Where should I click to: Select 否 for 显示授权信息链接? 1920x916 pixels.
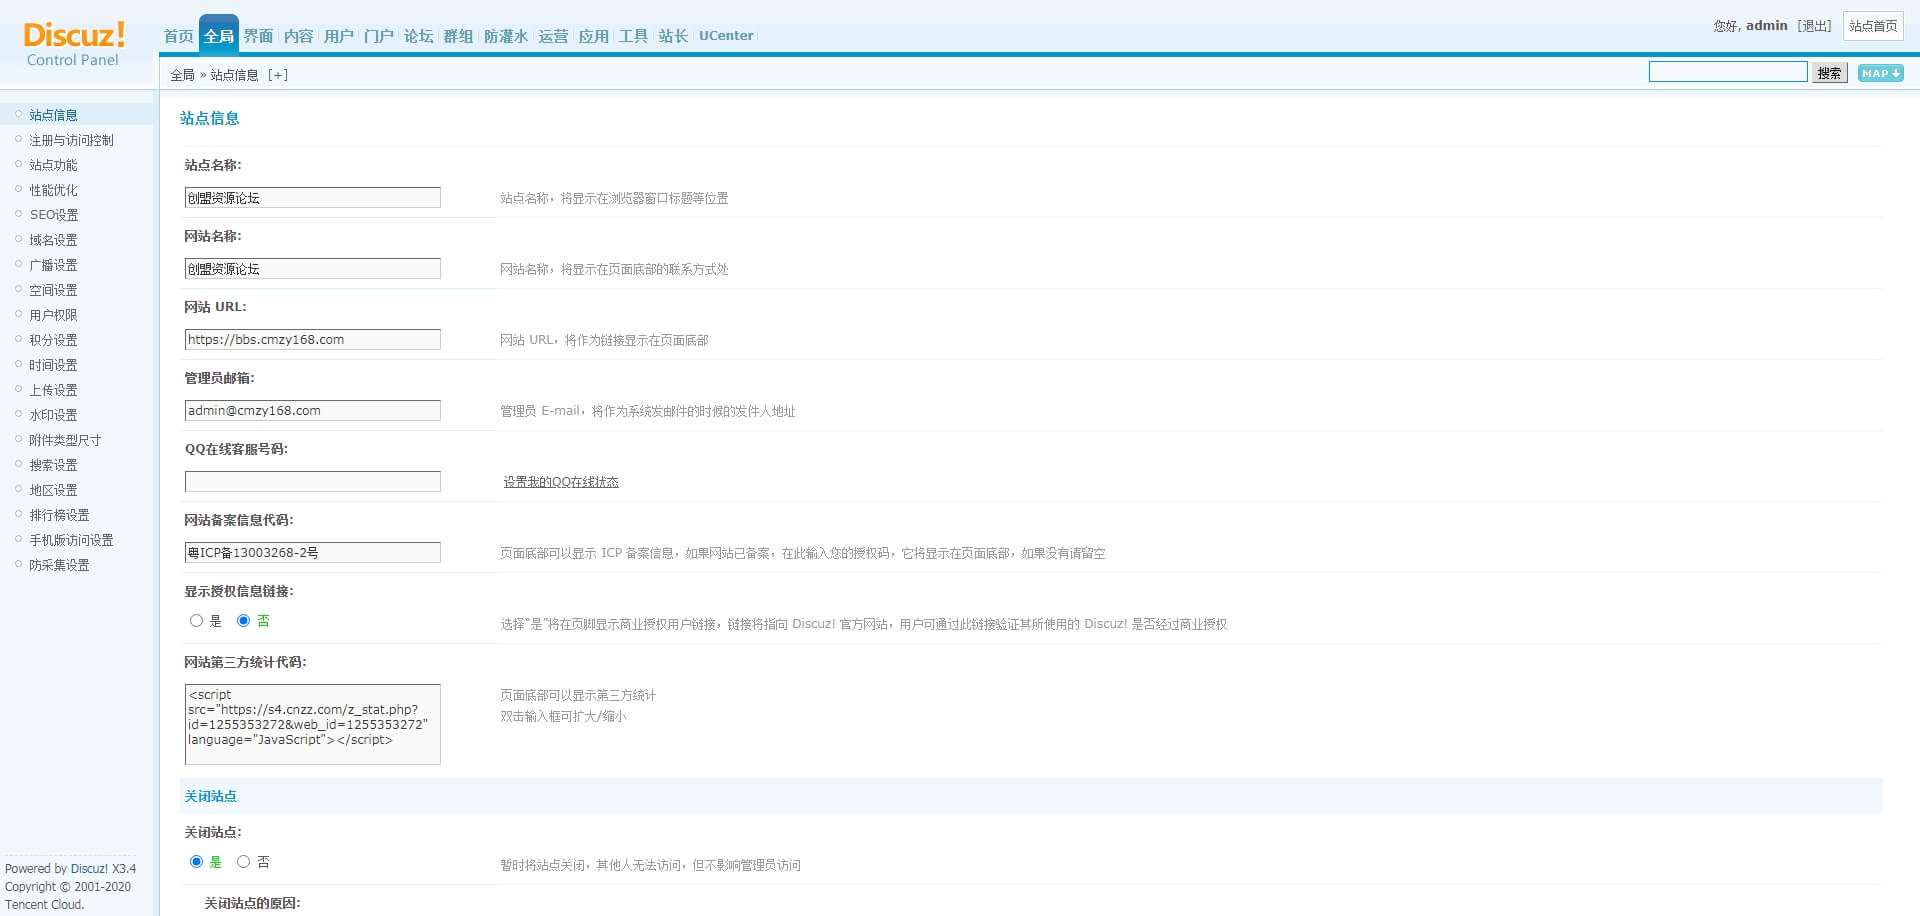pyautogui.click(x=243, y=621)
